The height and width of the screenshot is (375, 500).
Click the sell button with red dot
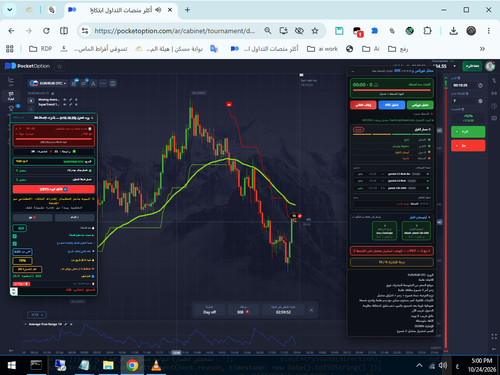[x=32, y=217]
